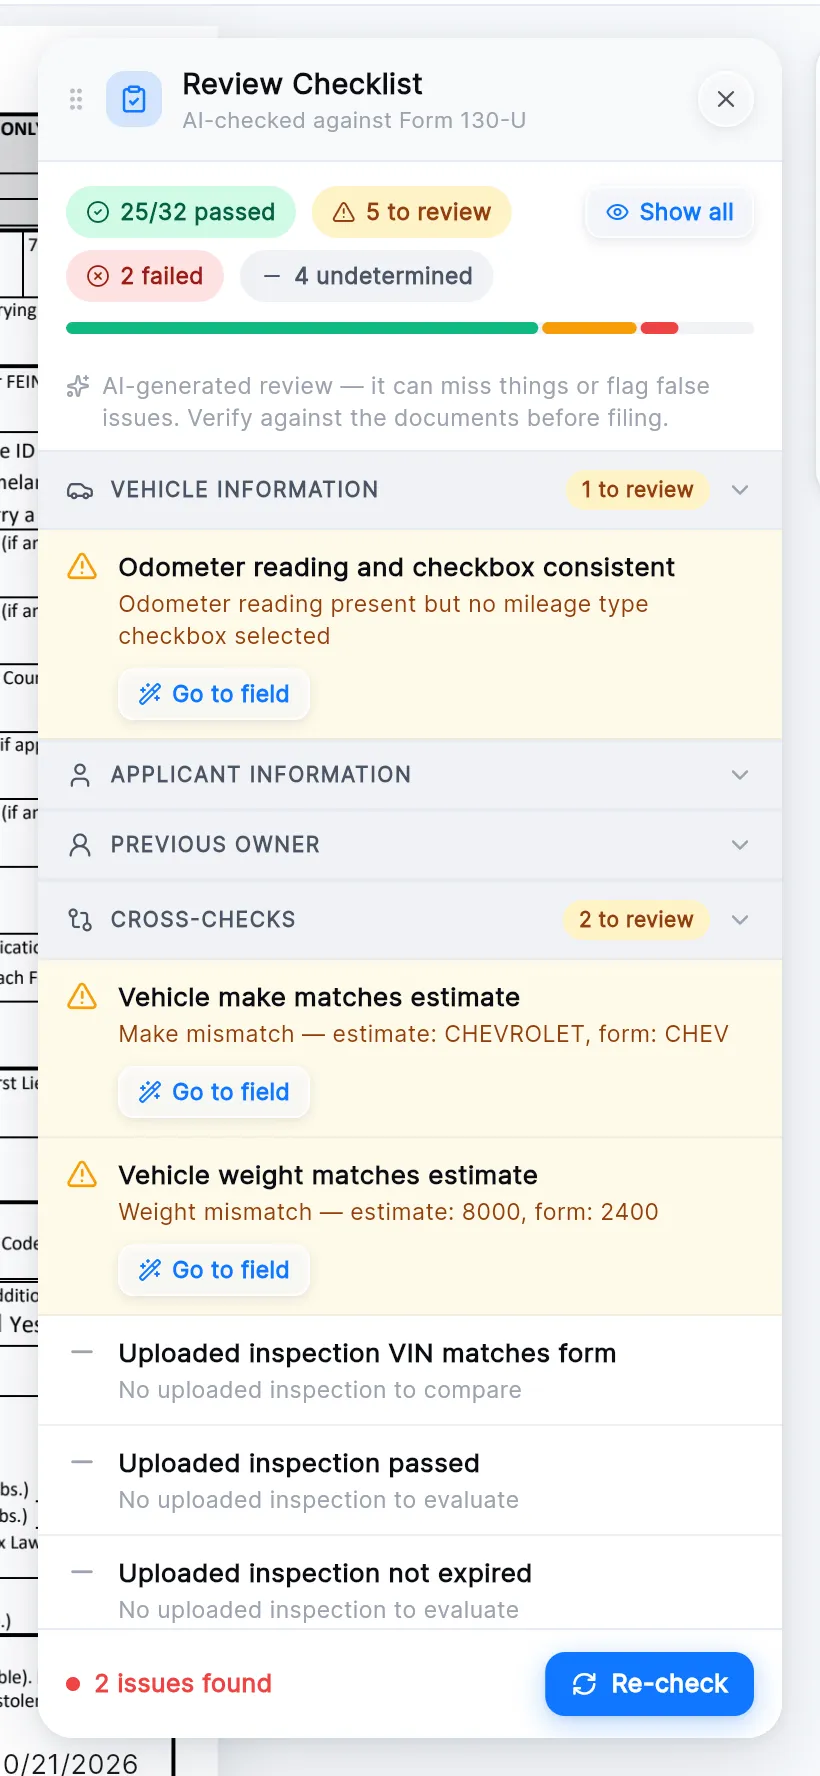Go to field for Odometer reading

(214, 694)
